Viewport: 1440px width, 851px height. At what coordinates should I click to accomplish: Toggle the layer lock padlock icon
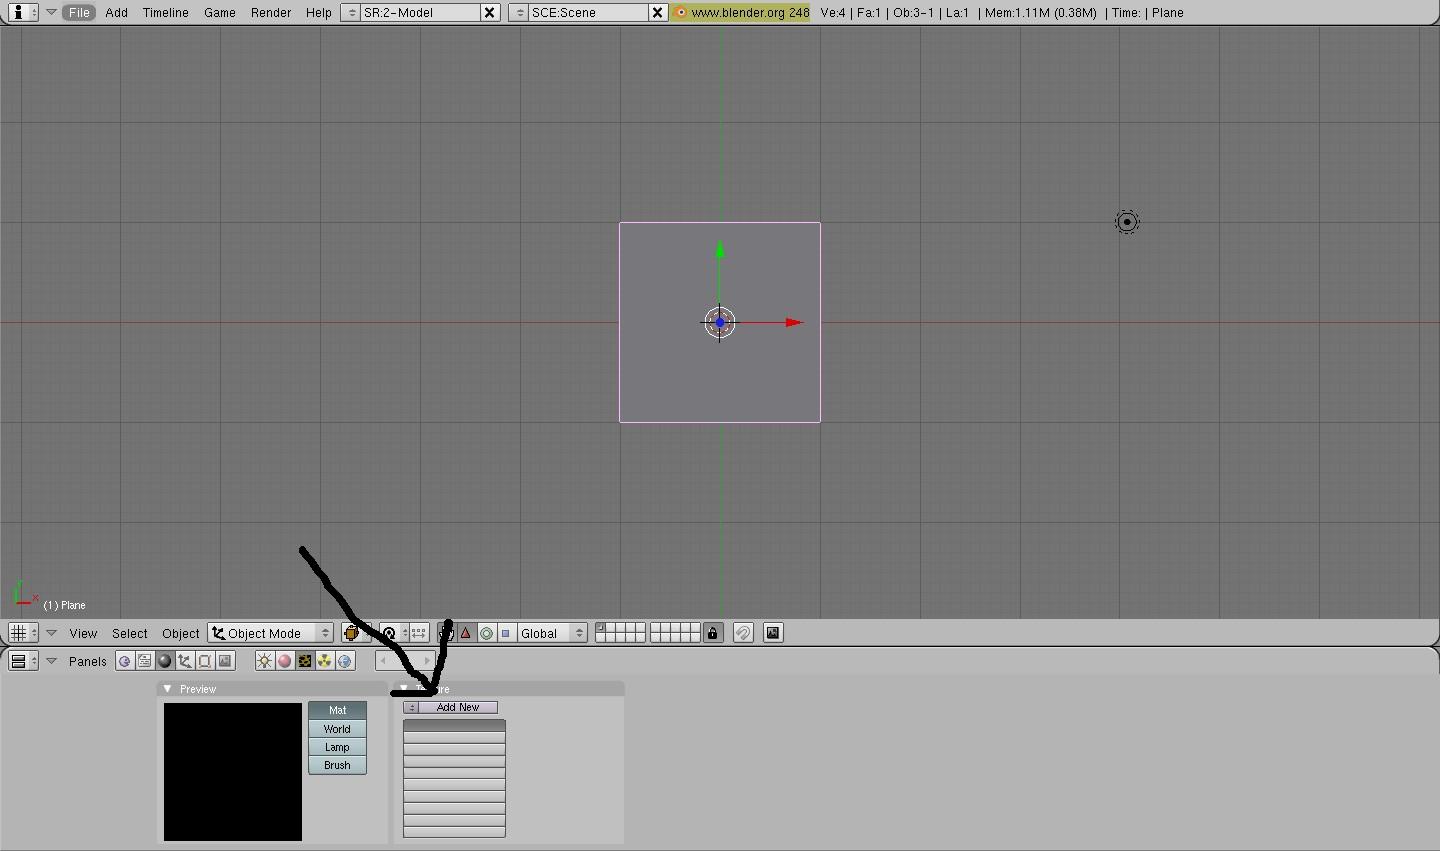[x=713, y=633]
